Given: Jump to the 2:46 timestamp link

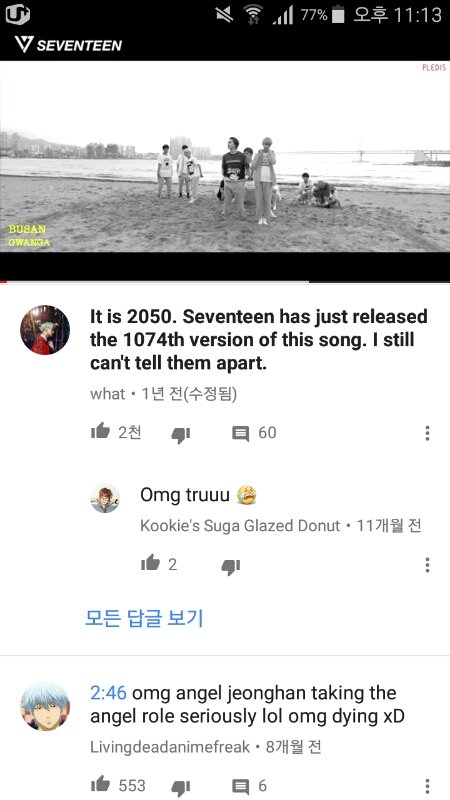Looking at the screenshot, I should (x=108, y=693).
